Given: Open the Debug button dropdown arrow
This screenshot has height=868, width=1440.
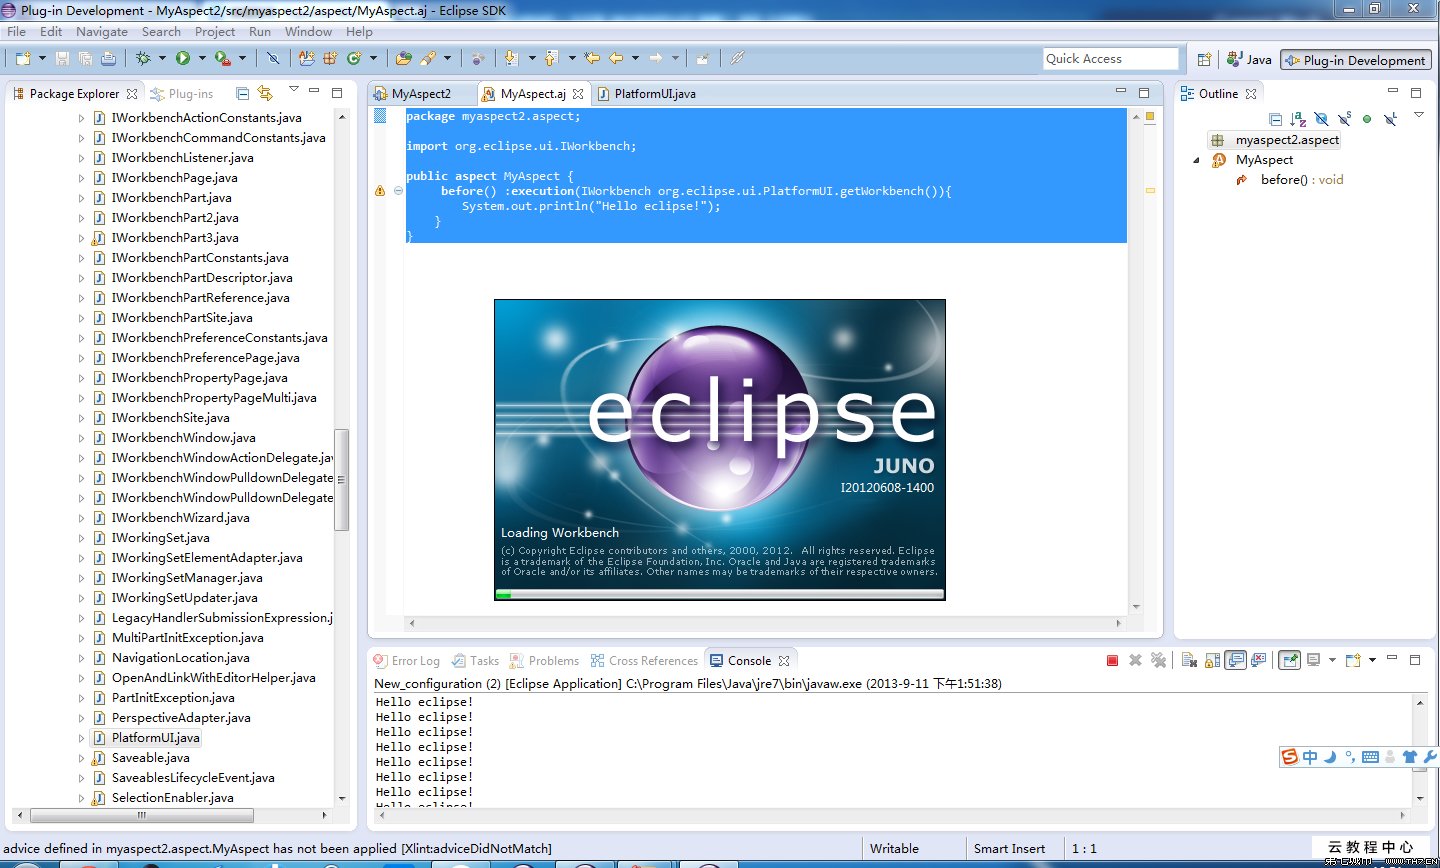Looking at the screenshot, I should pyautogui.click(x=162, y=58).
